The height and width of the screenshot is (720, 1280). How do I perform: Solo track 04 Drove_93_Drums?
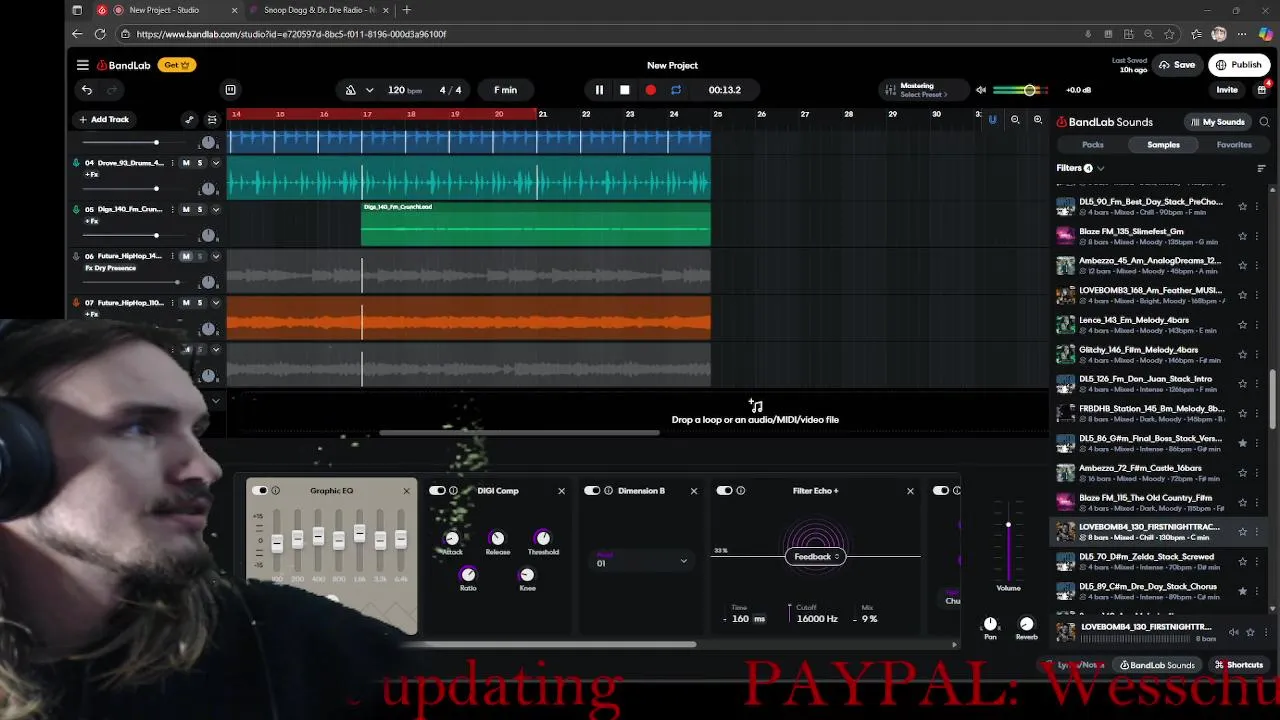199,163
